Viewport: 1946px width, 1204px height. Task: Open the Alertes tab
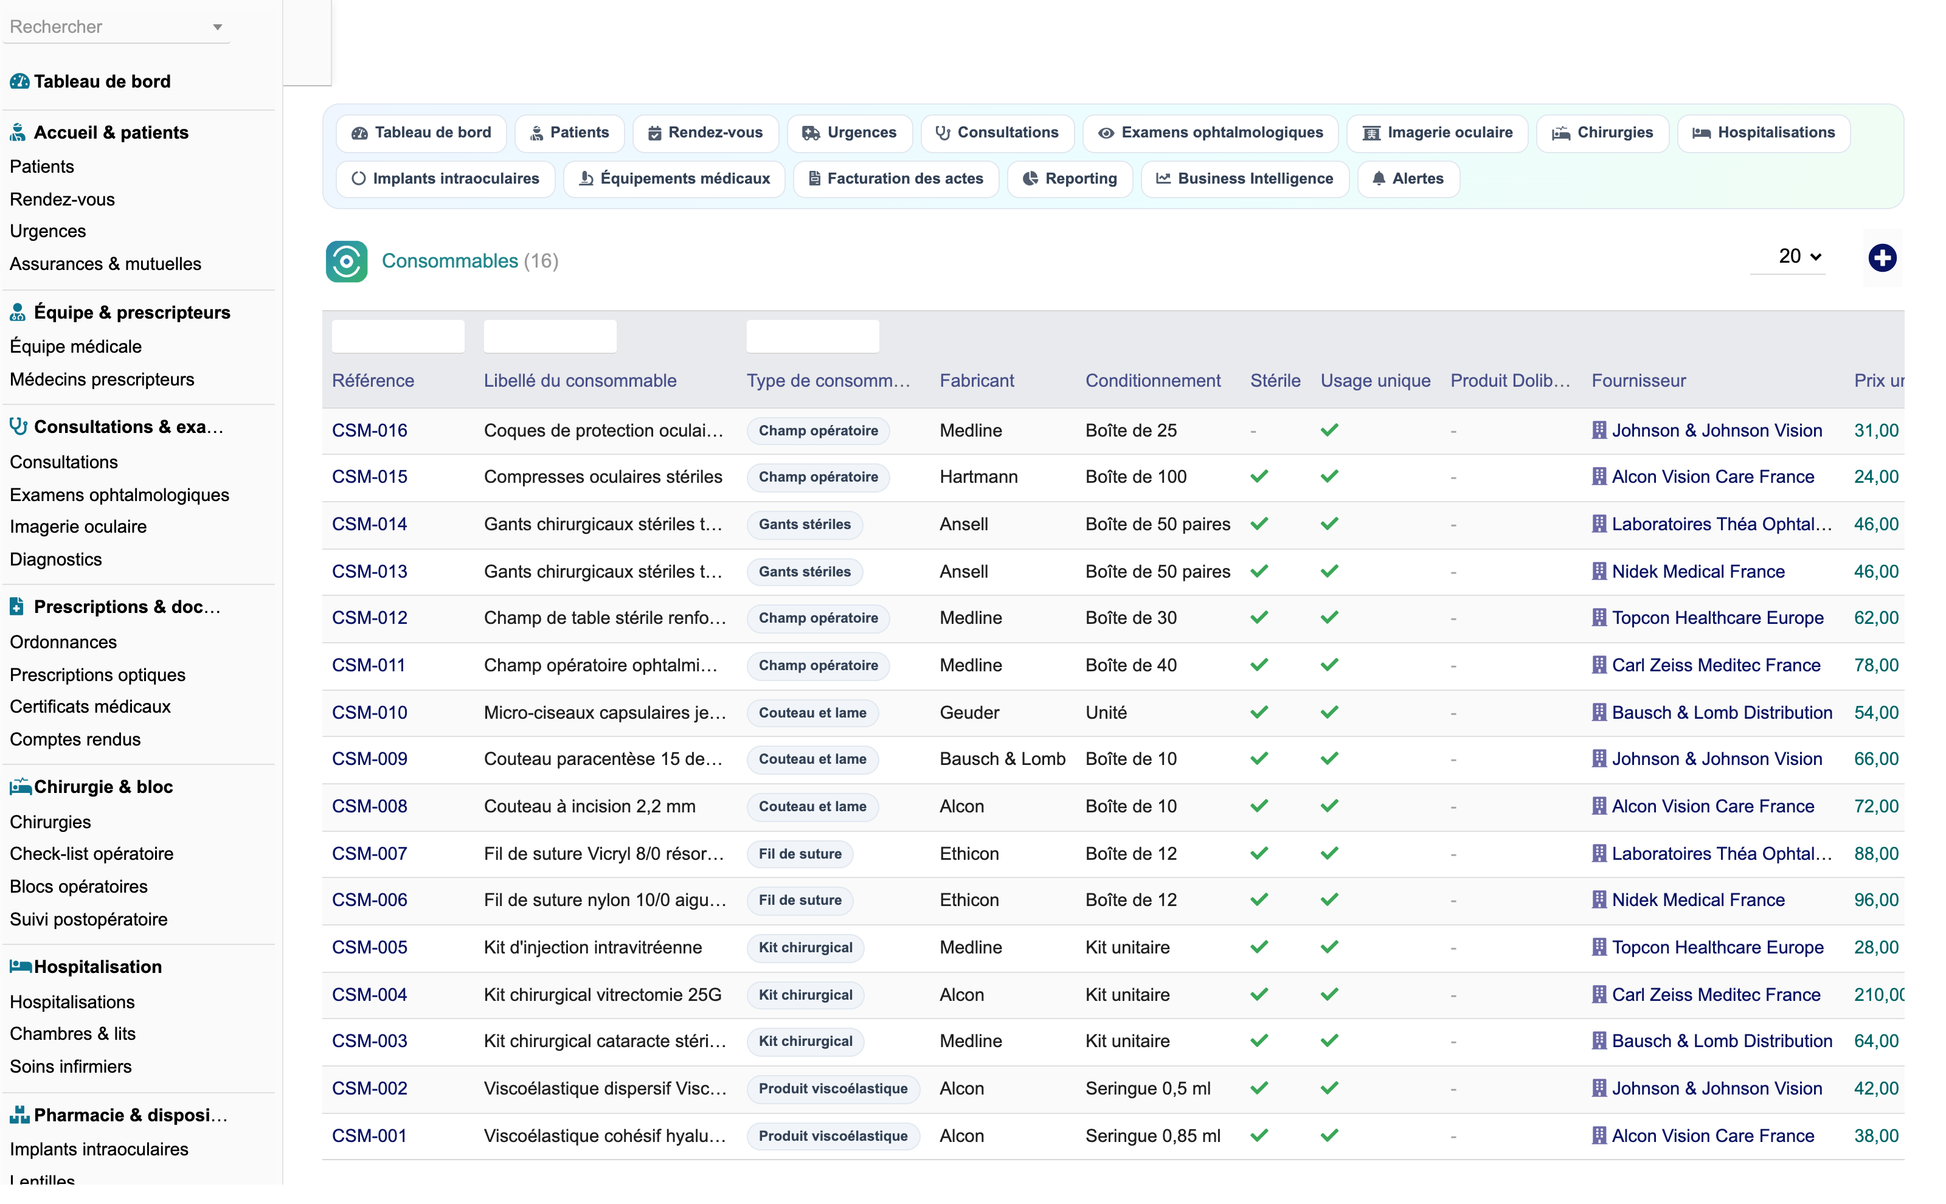(1407, 178)
